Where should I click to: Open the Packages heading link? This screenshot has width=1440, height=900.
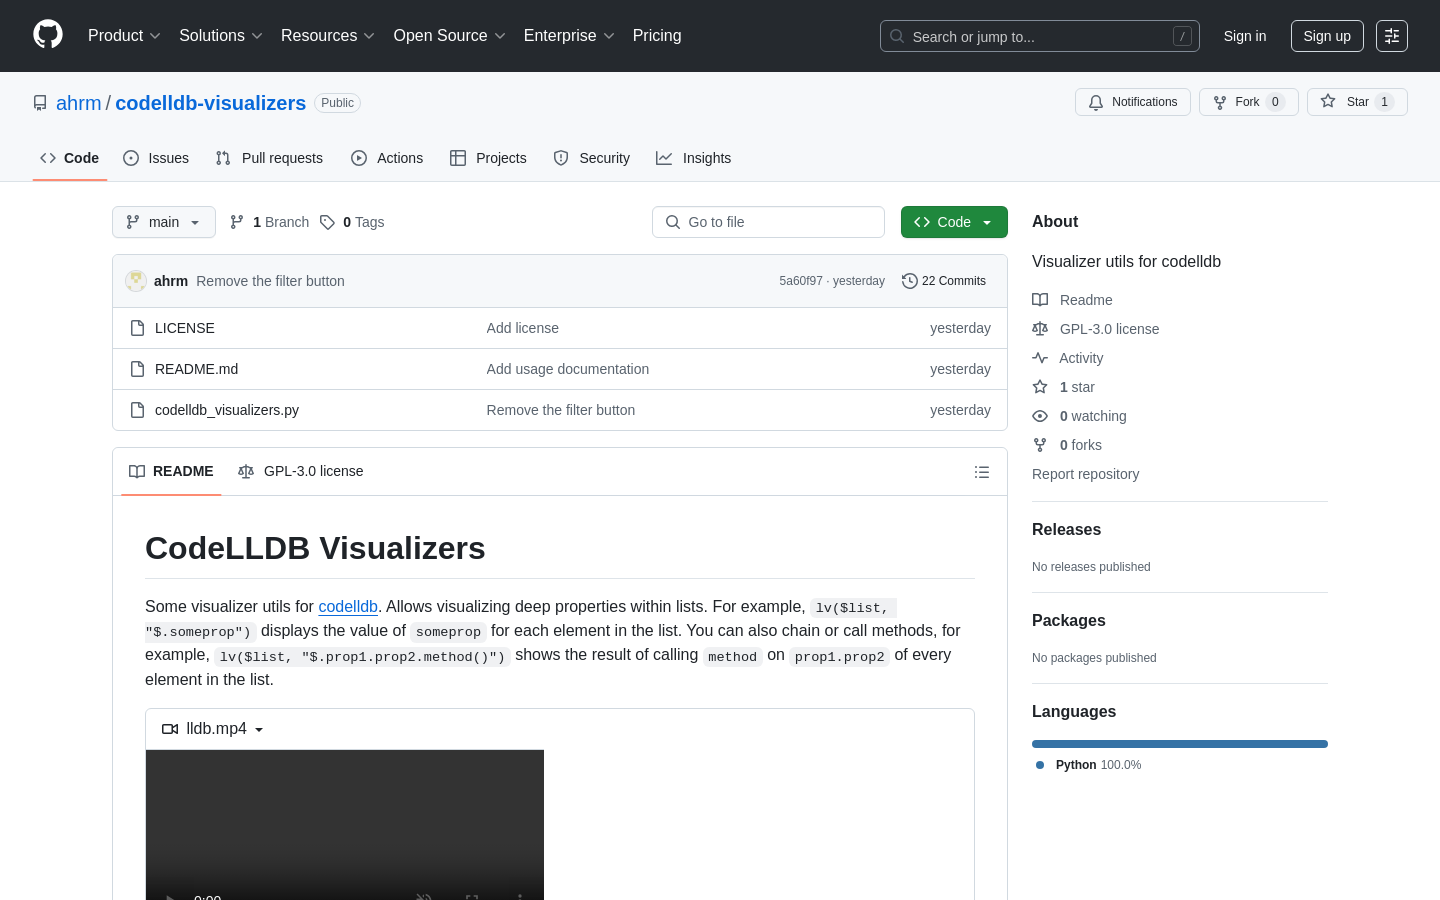[1068, 621]
